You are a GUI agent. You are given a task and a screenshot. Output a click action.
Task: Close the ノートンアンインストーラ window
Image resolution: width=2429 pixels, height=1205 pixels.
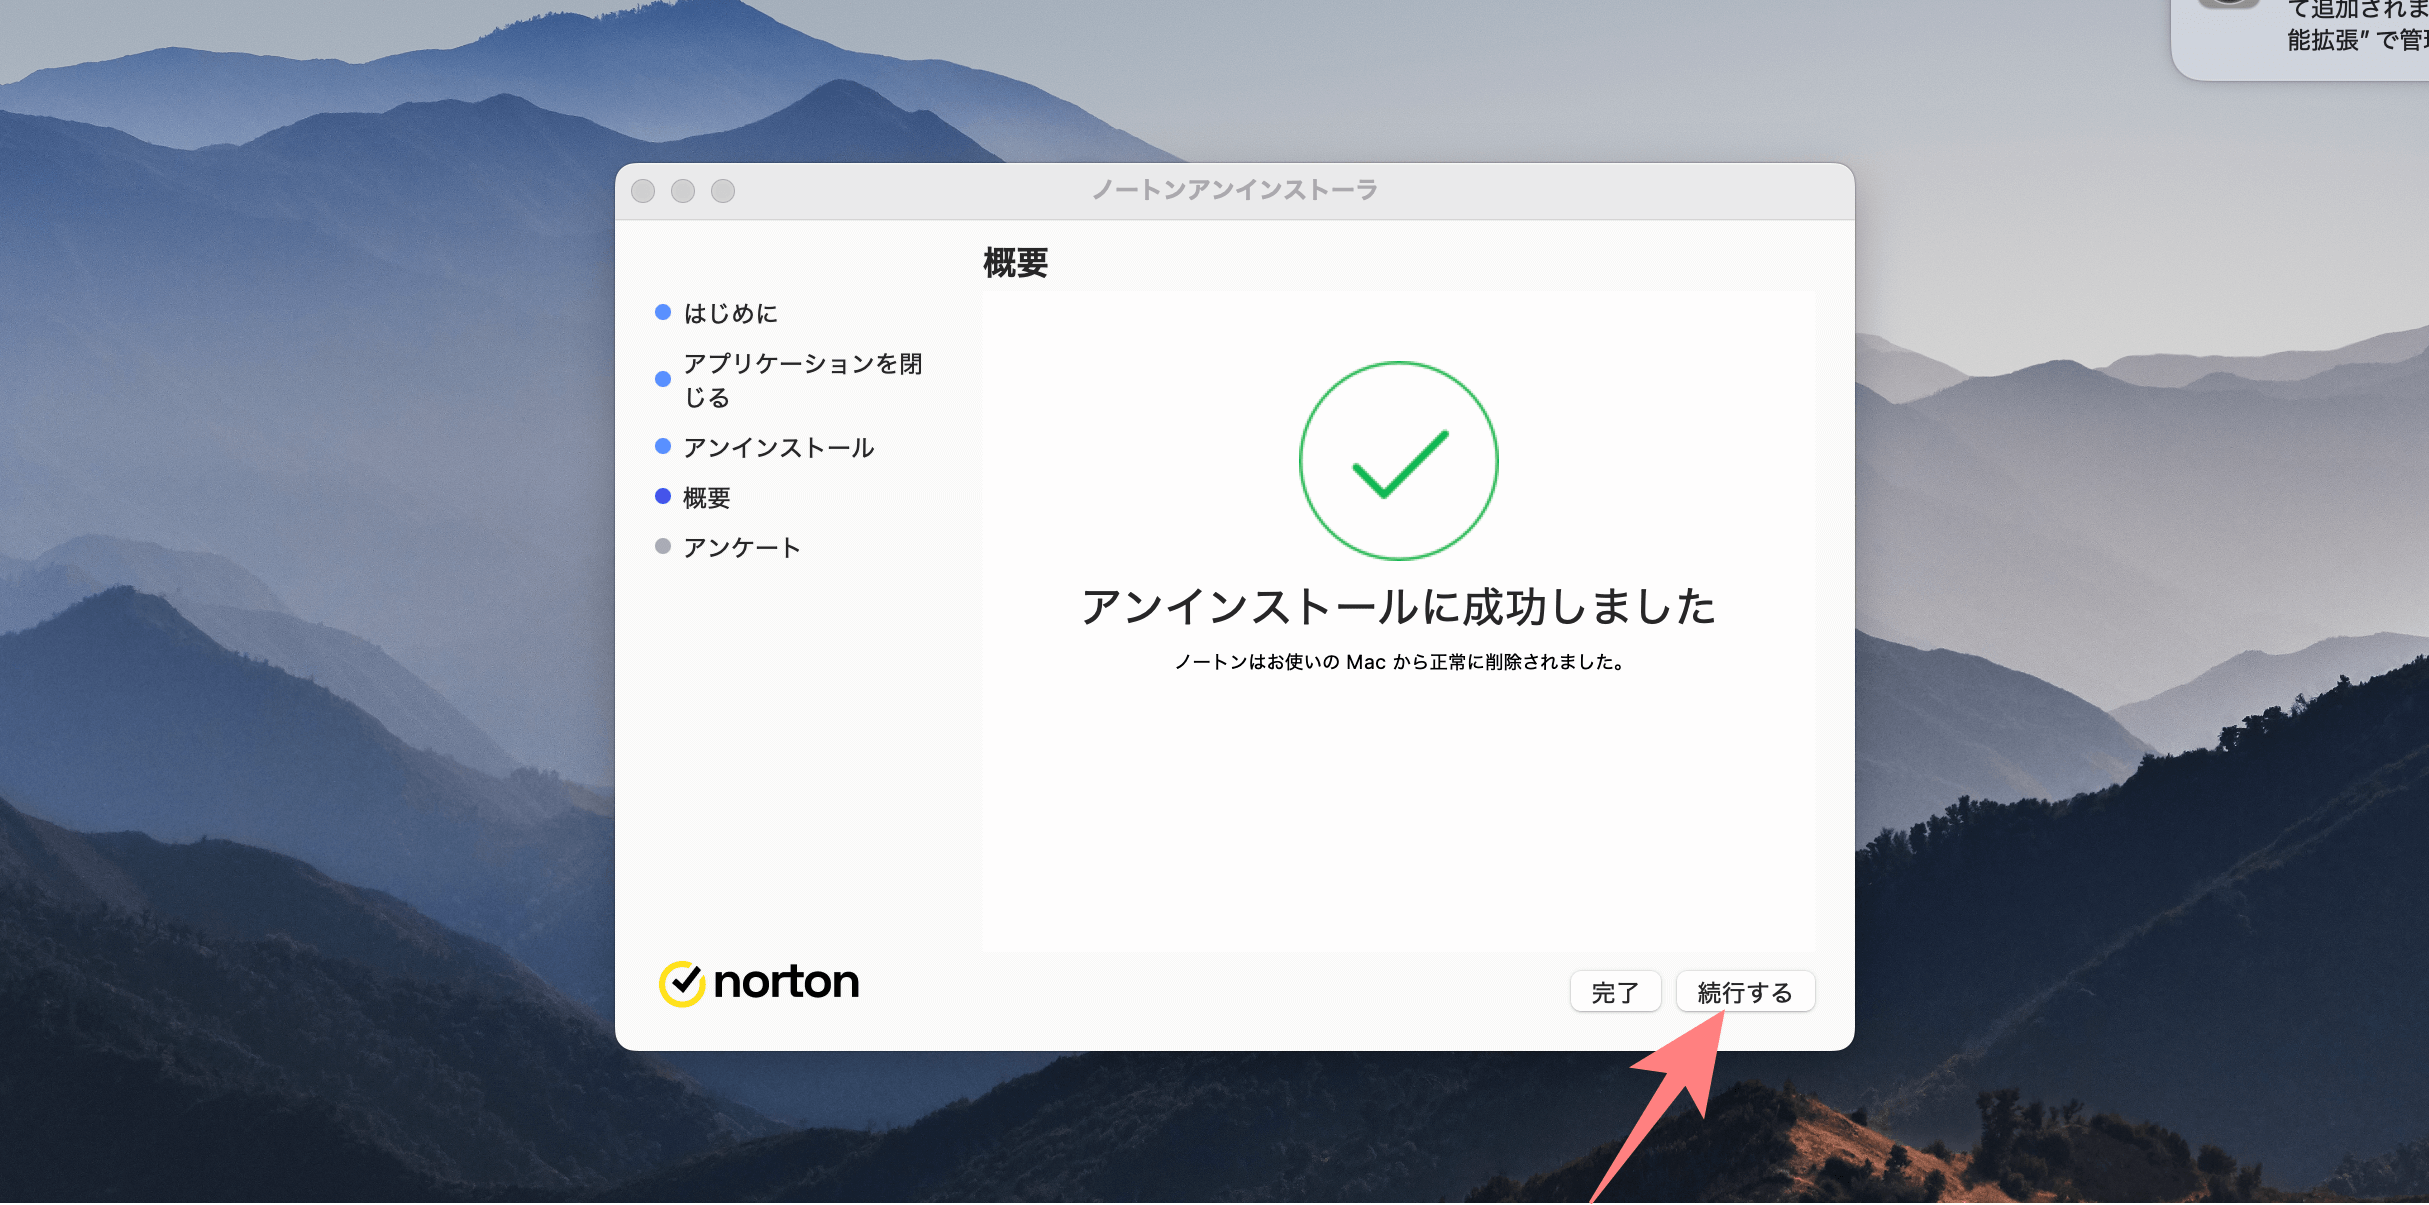[x=643, y=191]
